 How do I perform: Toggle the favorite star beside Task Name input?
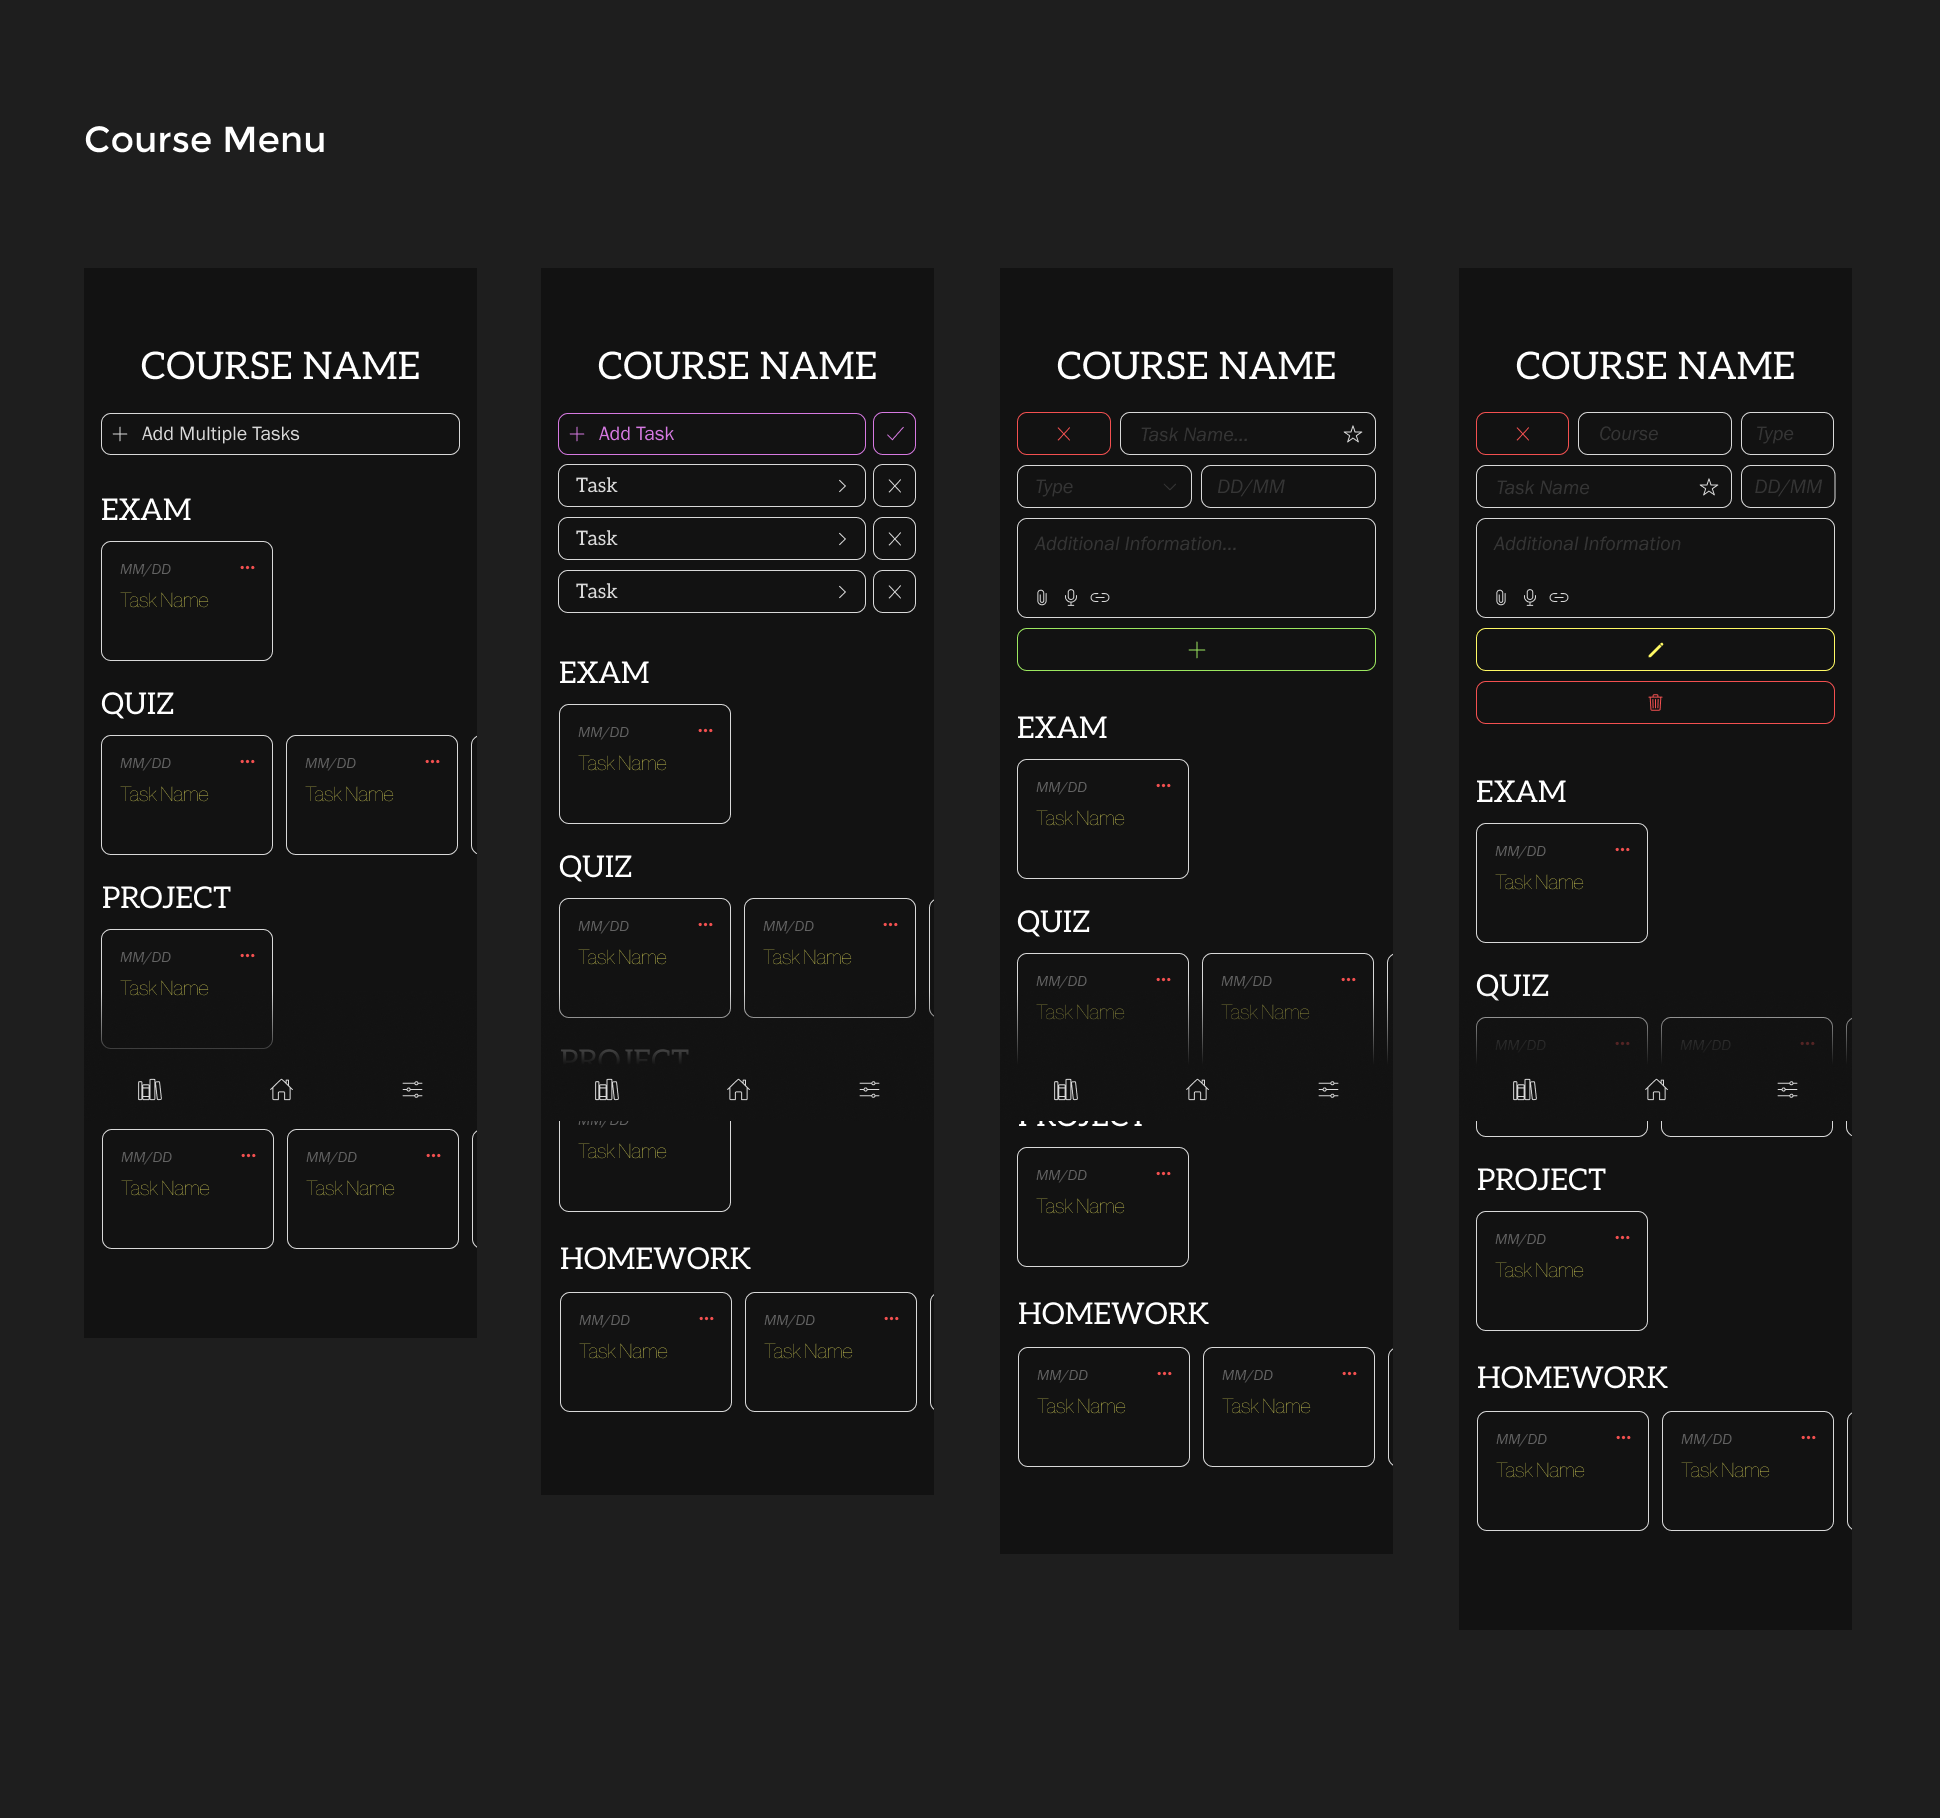(x=1352, y=433)
